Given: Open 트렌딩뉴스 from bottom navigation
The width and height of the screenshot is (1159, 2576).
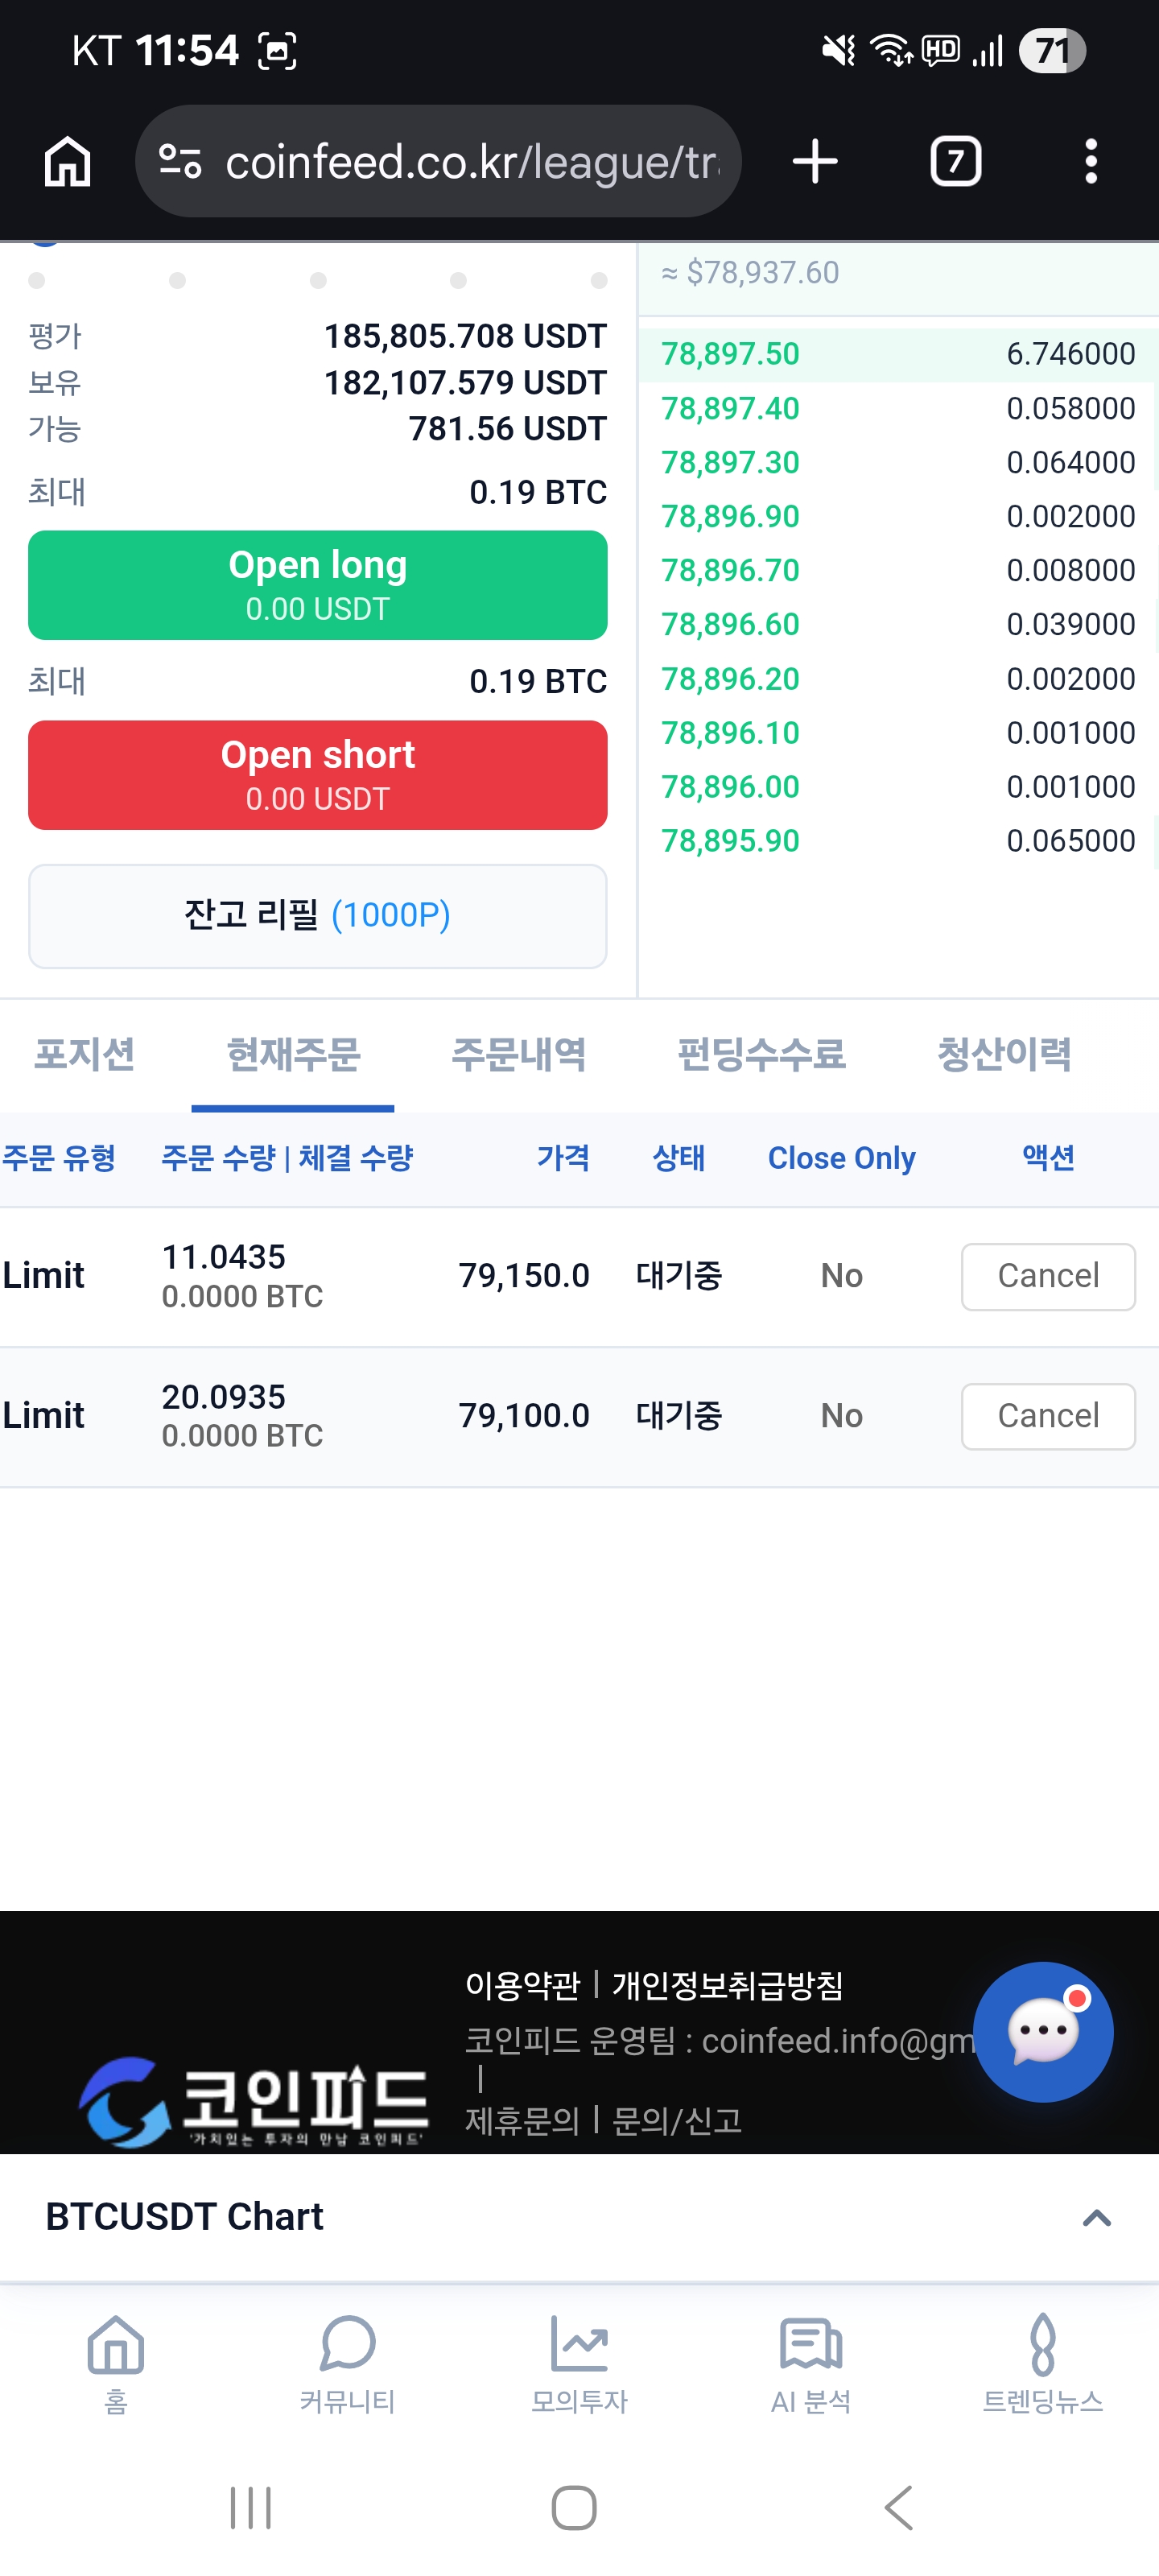Looking at the screenshot, I should click(1042, 2363).
